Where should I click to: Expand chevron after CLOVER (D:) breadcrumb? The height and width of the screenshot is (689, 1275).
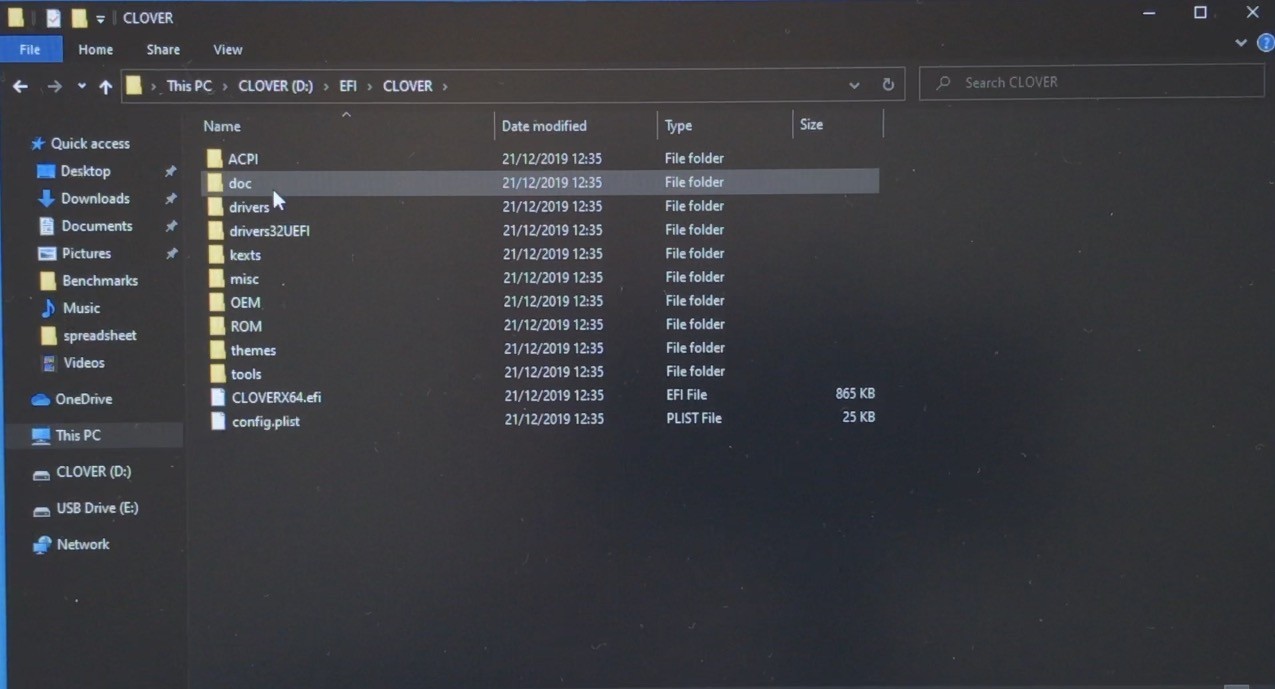click(x=326, y=86)
